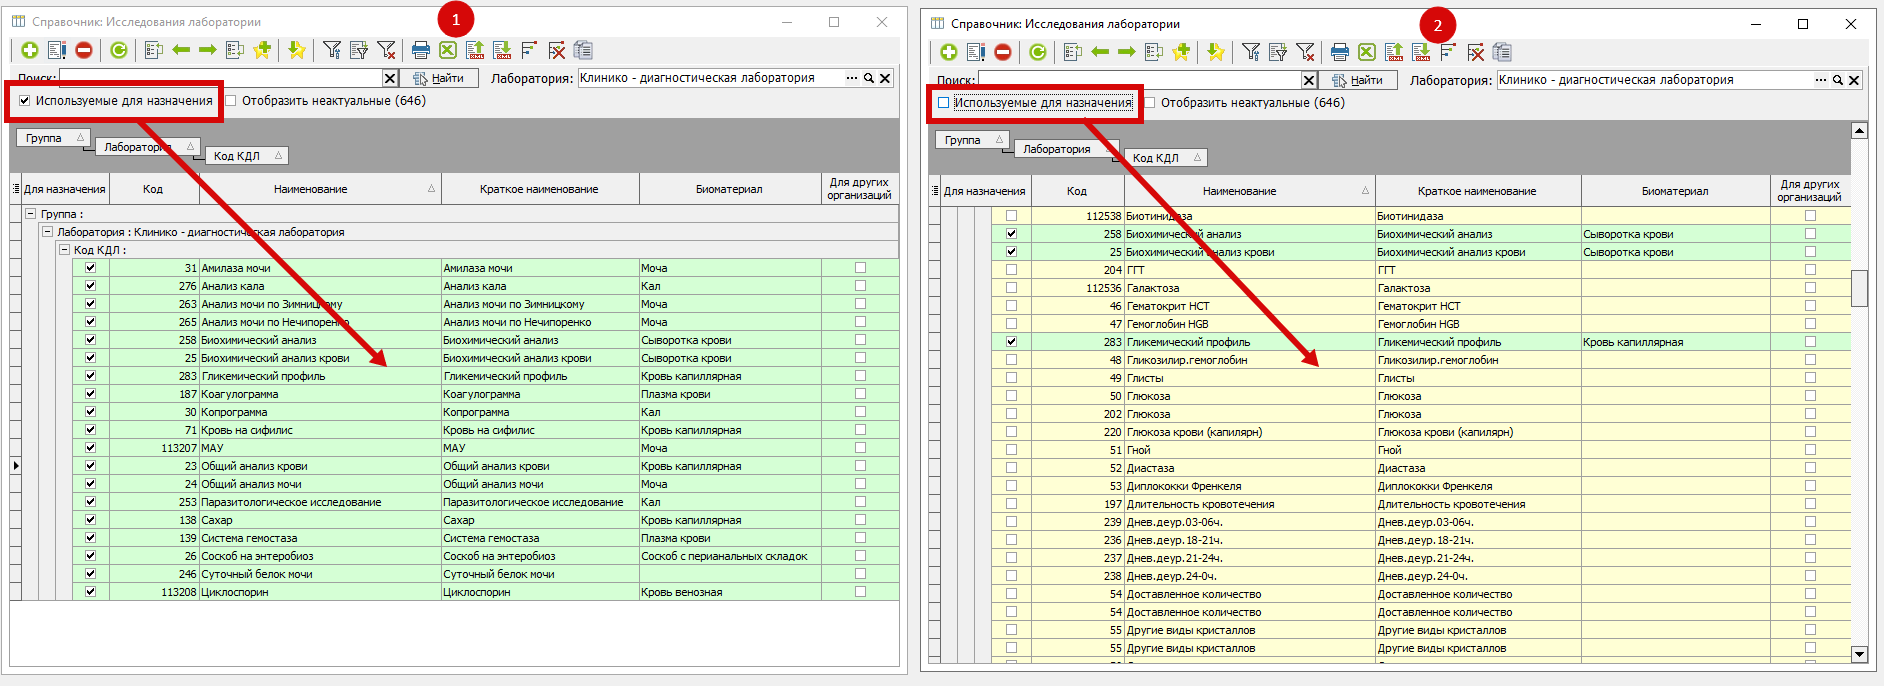Click XML download icon in left window
Viewport: 1884px width, 686px height.
tap(502, 50)
